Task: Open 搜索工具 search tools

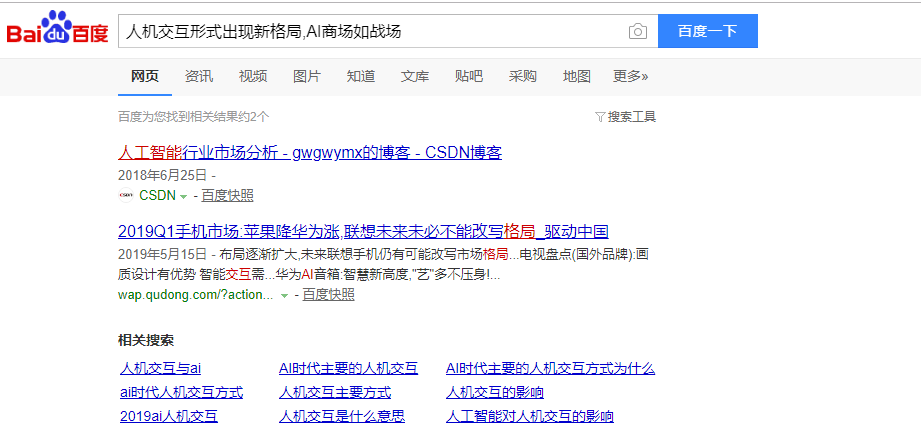Action: point(631,117)
